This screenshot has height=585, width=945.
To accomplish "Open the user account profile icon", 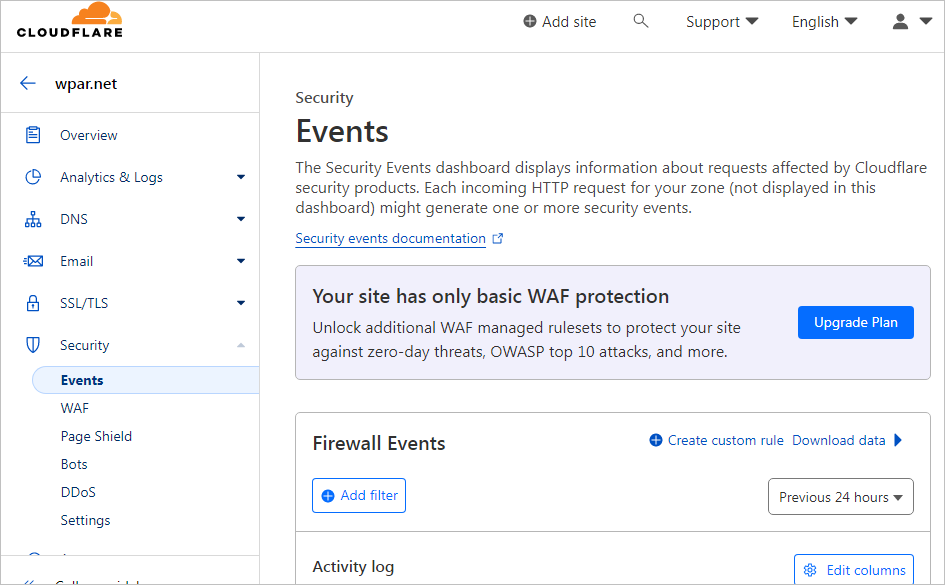I will (911, 21).
